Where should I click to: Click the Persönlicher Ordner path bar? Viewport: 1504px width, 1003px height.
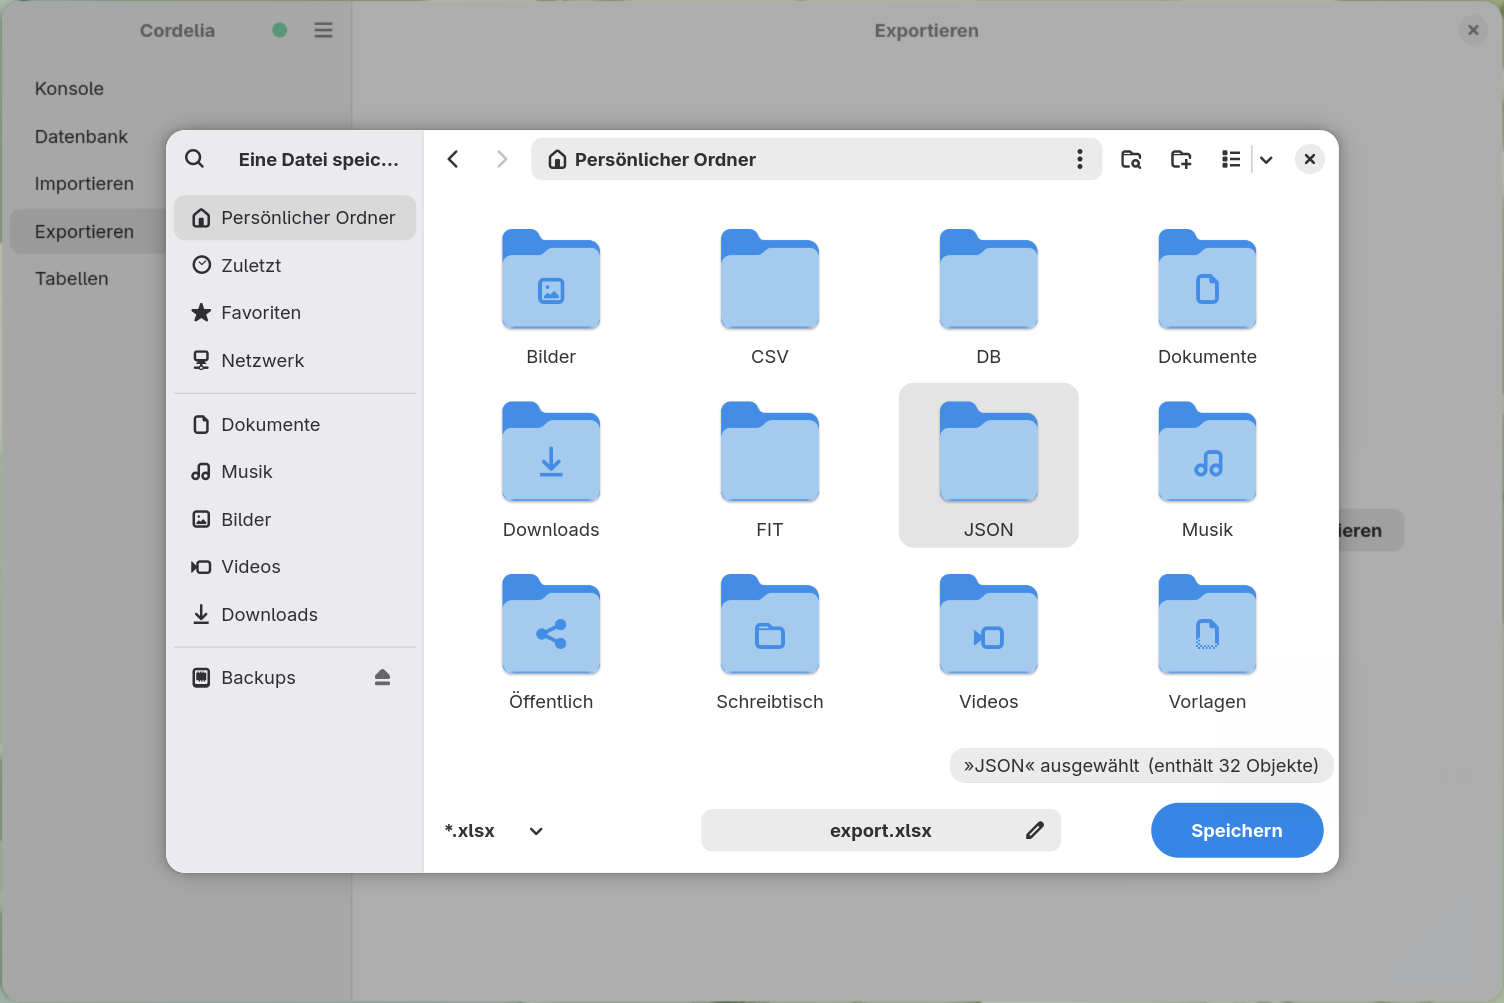pos(816,159)
